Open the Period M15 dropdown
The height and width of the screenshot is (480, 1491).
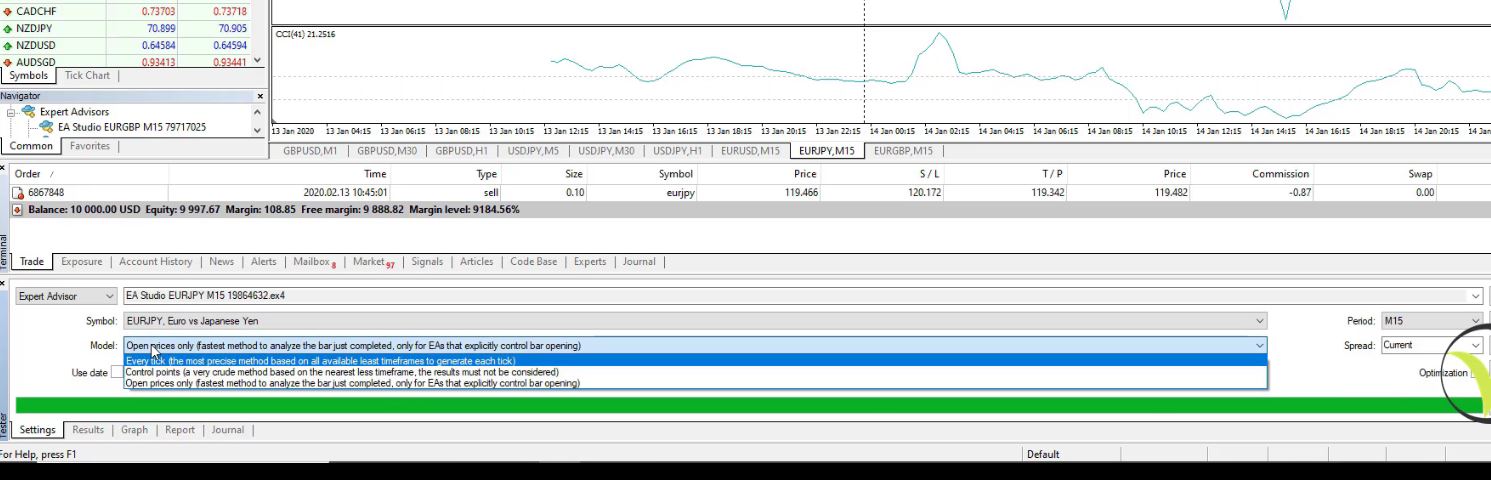pos(1429,321)
